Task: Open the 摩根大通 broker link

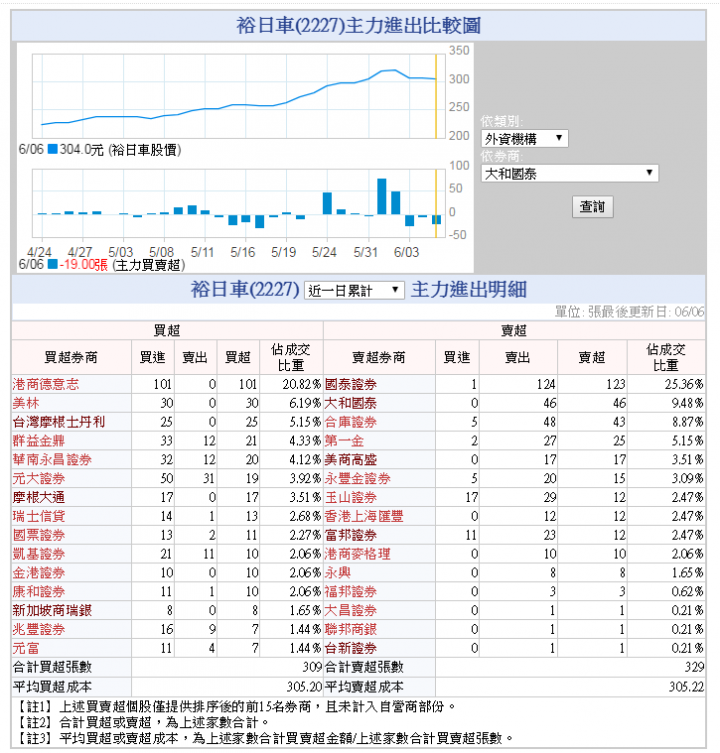Action: [x=39, y=497]
